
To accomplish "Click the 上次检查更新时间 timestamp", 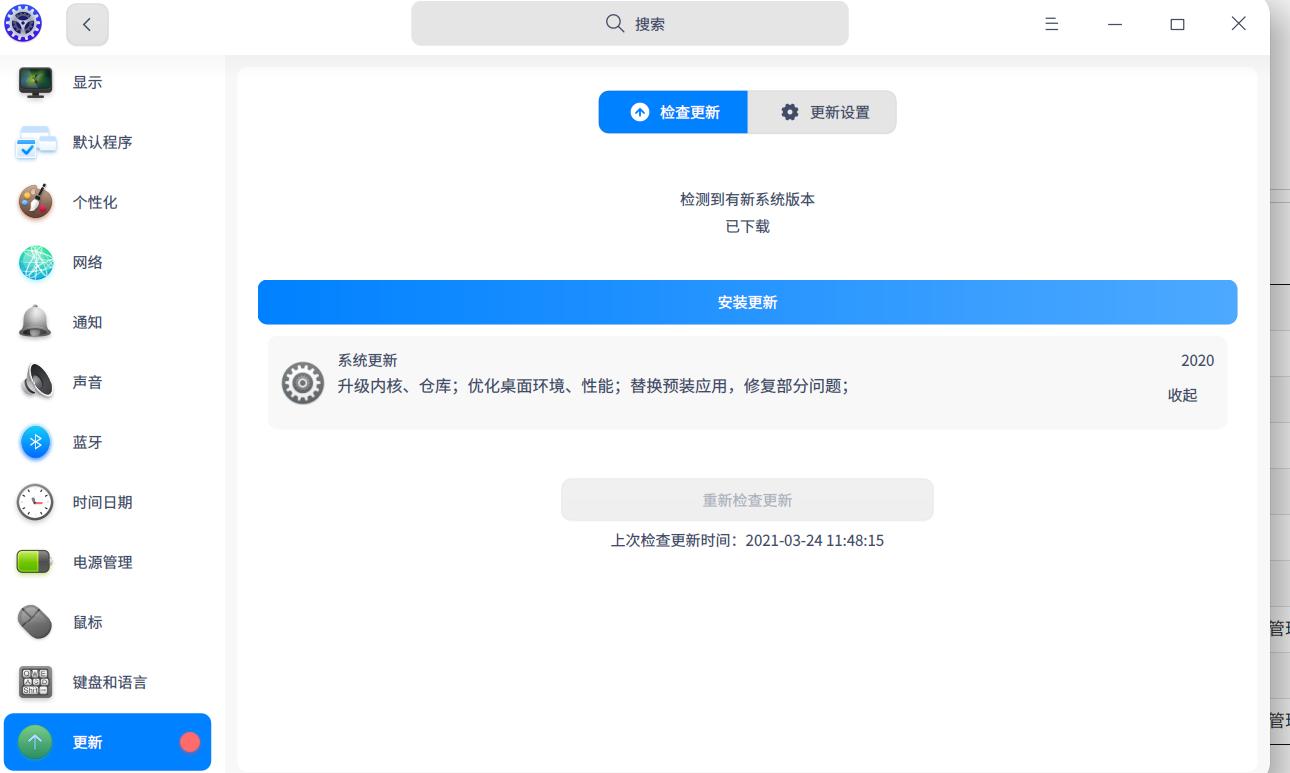I will tap(747, 541).
